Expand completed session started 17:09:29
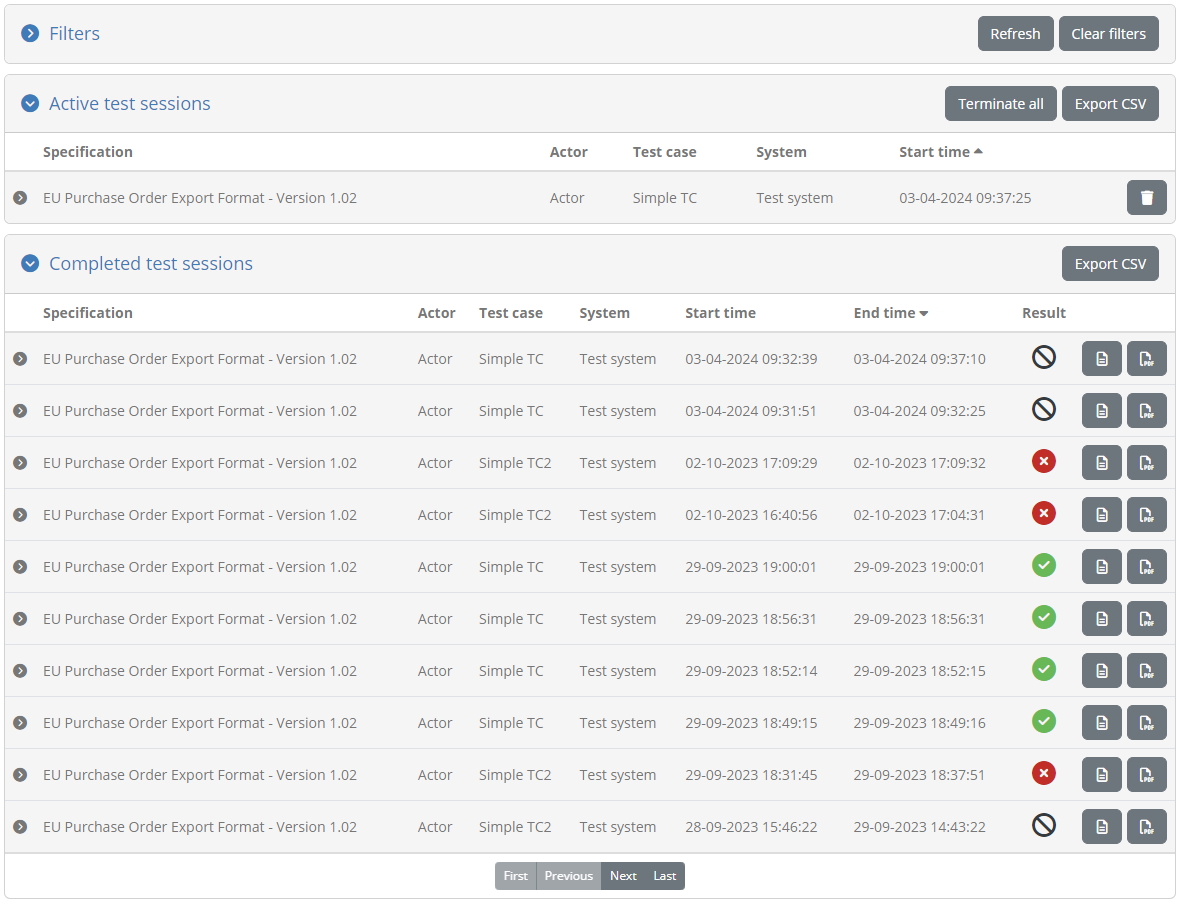This screenshot has width=1180, height=904. coord(20,463)
